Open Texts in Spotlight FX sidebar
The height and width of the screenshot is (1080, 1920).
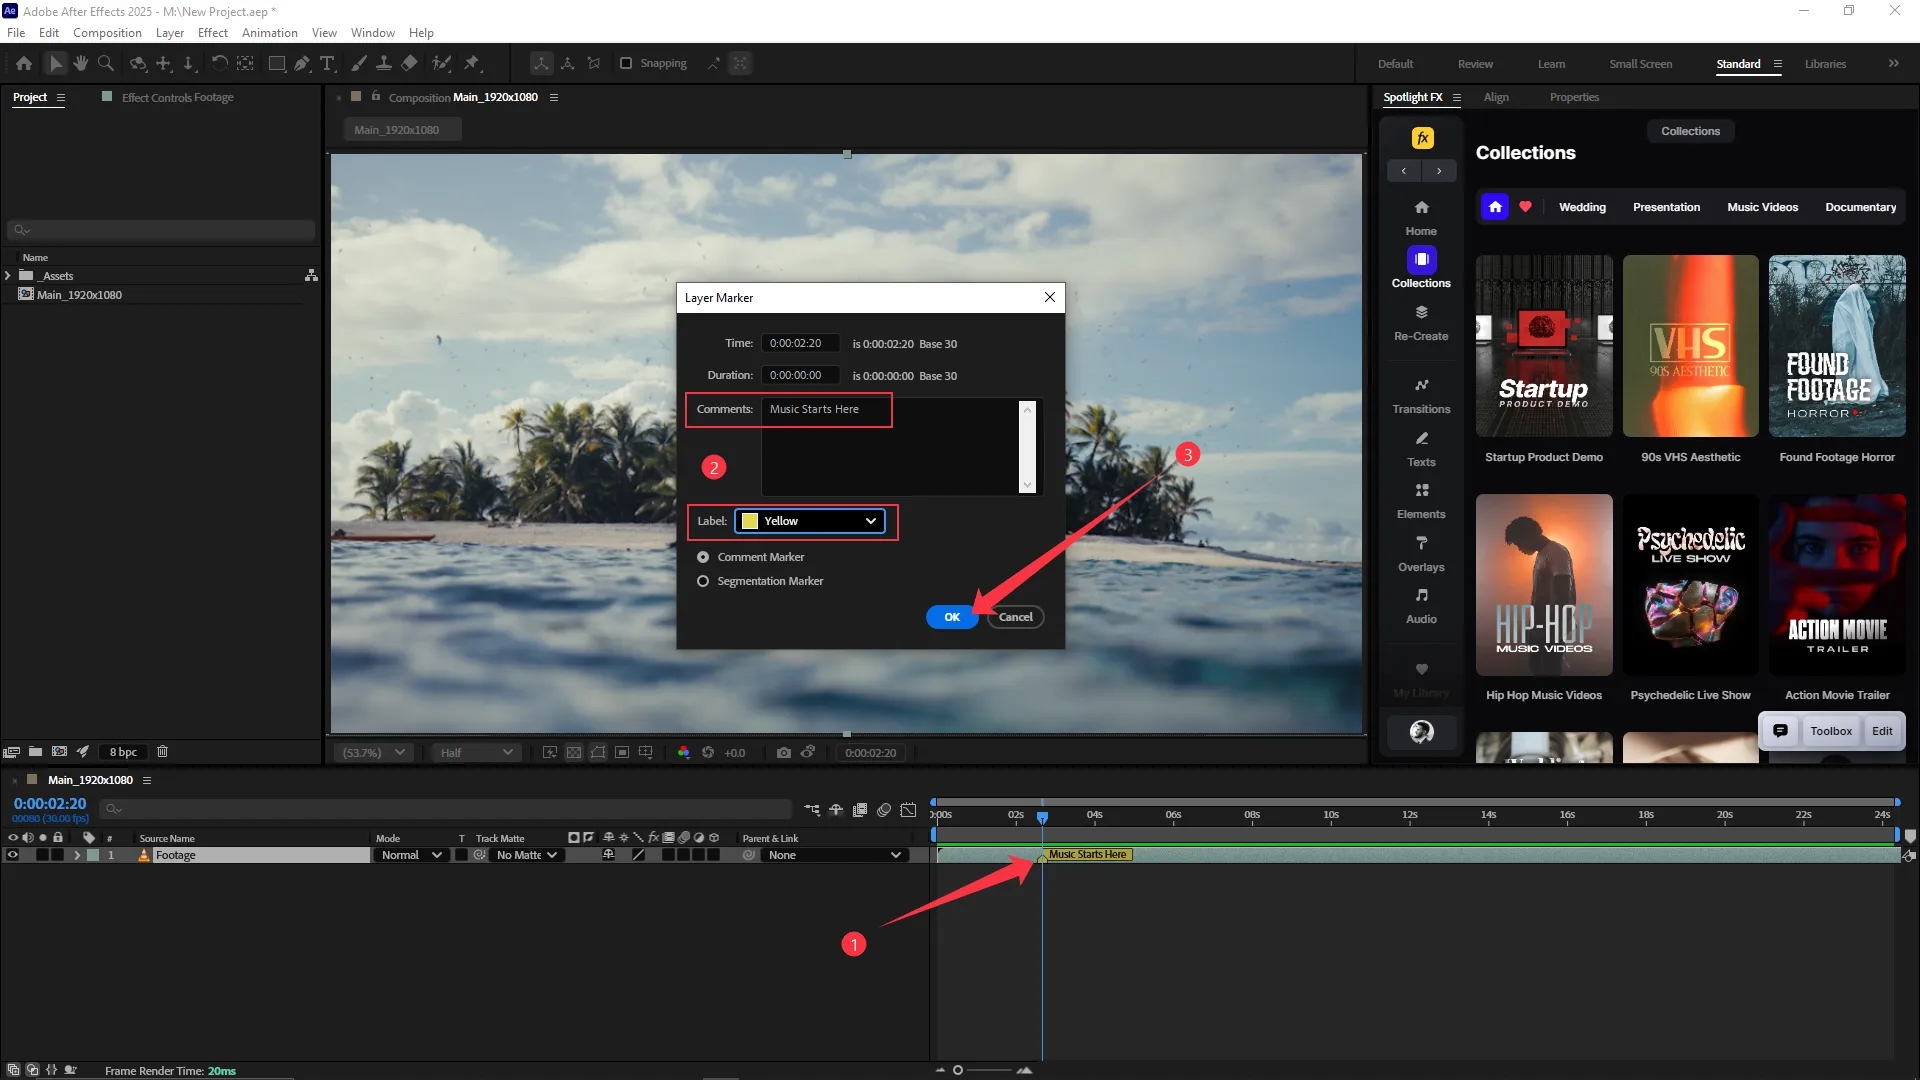pyautogui.click(x=1421, y=449)
